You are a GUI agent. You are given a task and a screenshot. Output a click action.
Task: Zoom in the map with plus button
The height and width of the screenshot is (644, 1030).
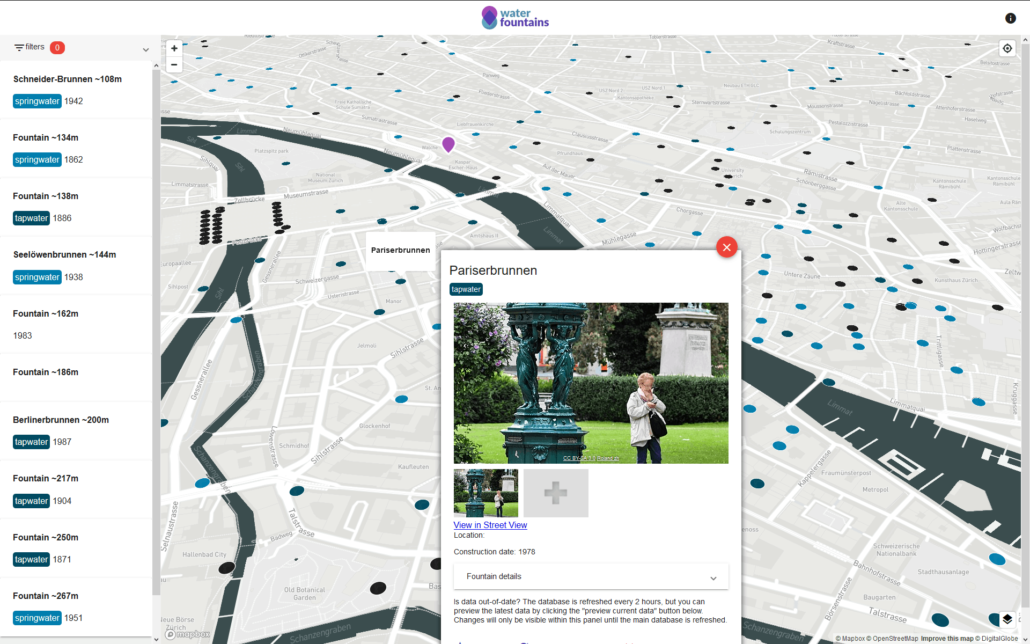174,48
